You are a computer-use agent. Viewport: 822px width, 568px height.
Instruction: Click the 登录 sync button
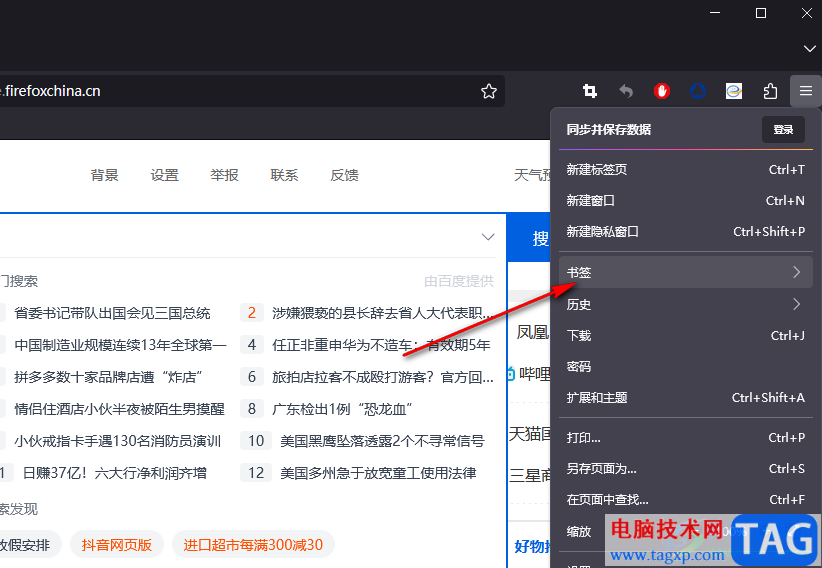point(783,130)
